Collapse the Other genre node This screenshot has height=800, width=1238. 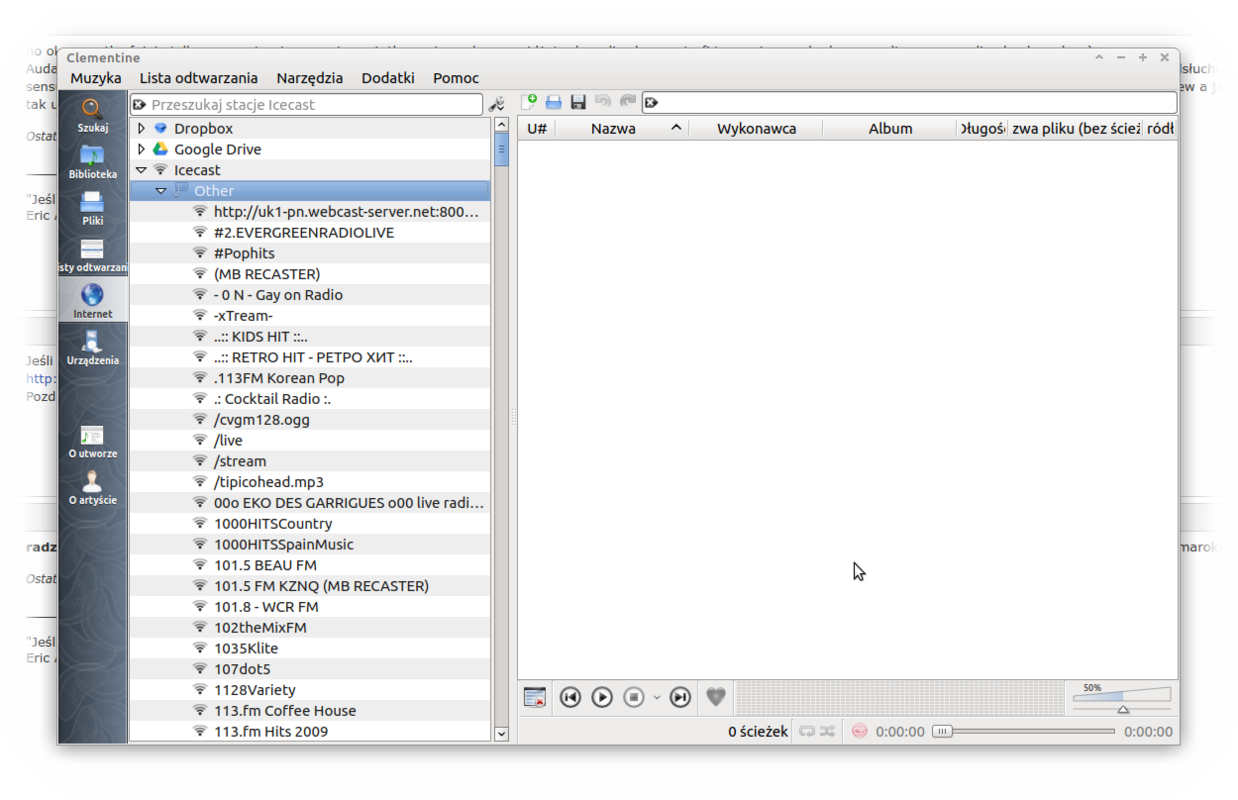click(x=161, y=191)
